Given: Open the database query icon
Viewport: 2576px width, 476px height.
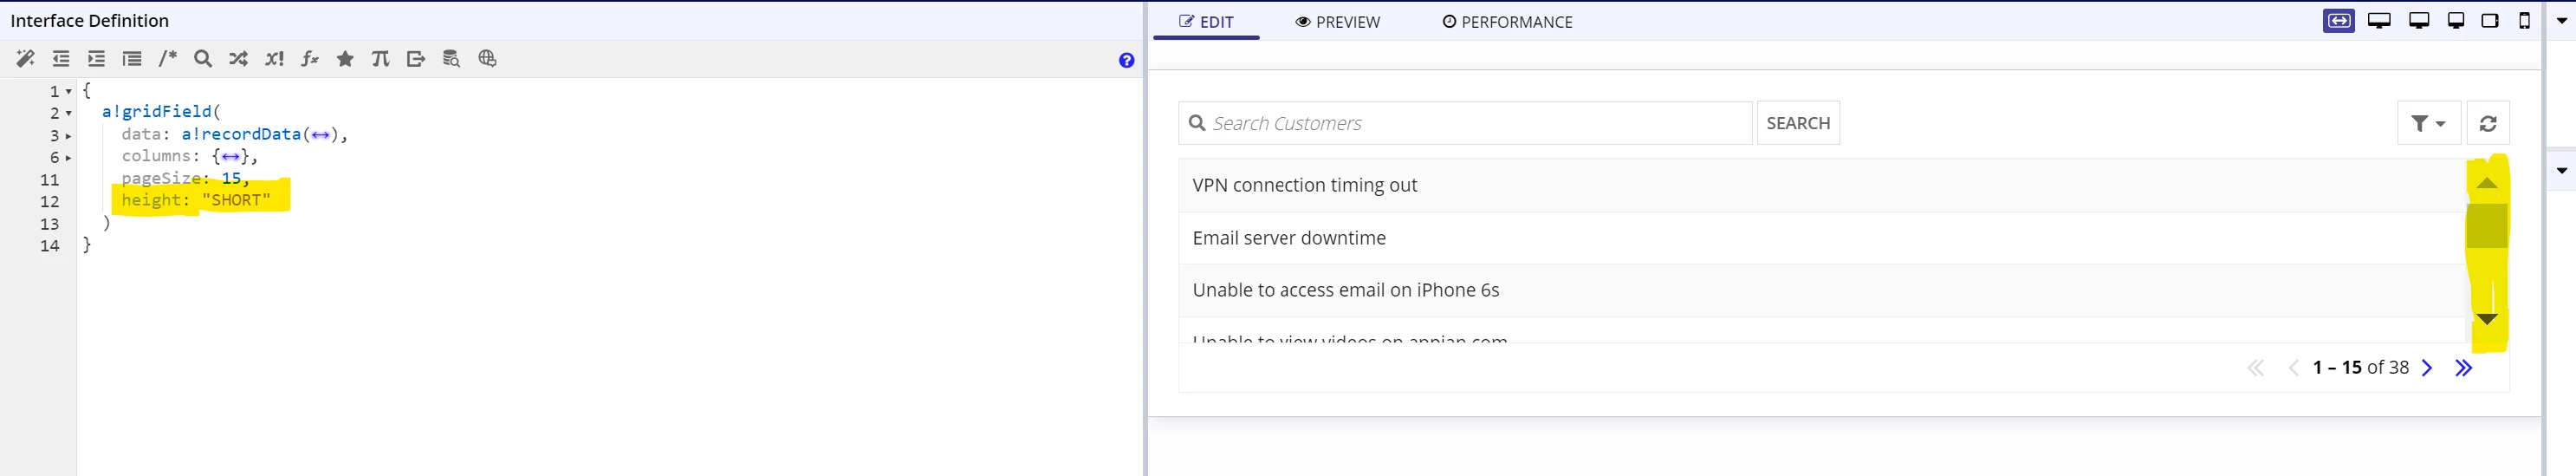Looking at the screenshot, I should pos(451,59).
